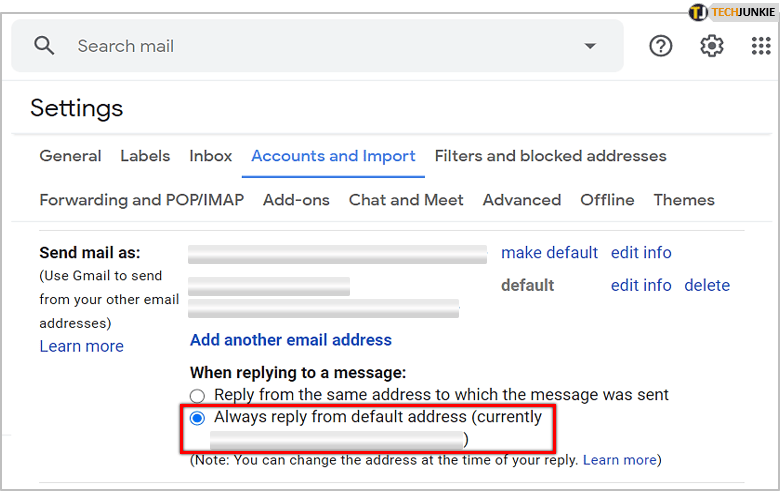Select Reply from the same address option
The width and height of the screenshot is (783, 491).
click(197, 396)
